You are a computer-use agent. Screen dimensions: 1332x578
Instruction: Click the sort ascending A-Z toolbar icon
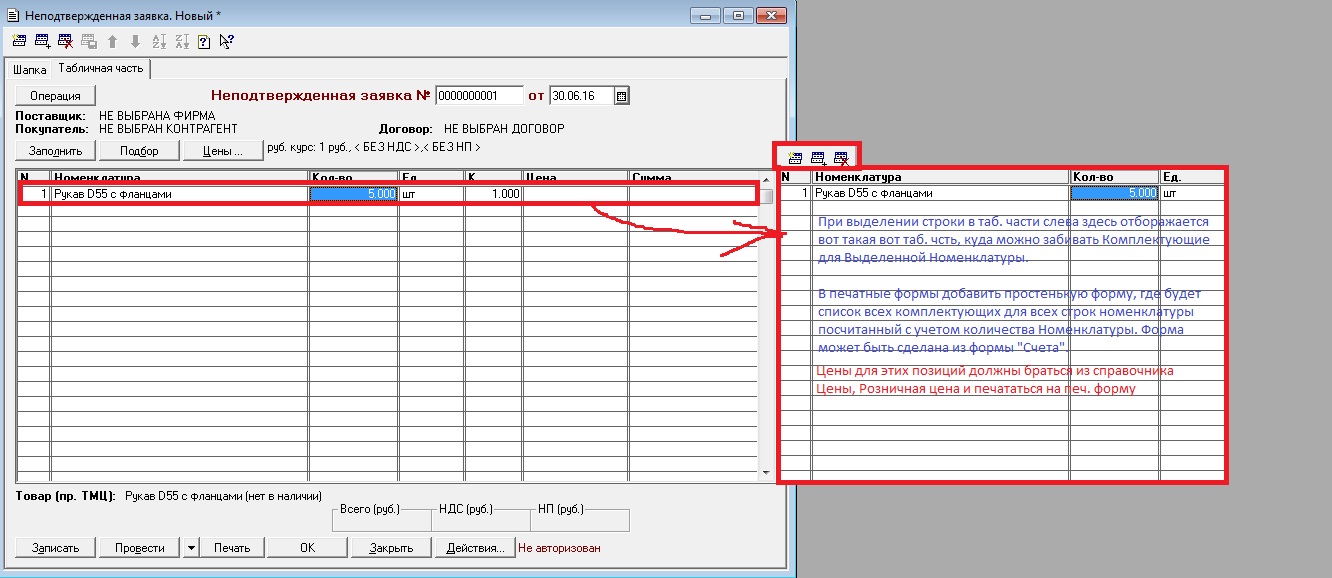click(x=158, y=41)
